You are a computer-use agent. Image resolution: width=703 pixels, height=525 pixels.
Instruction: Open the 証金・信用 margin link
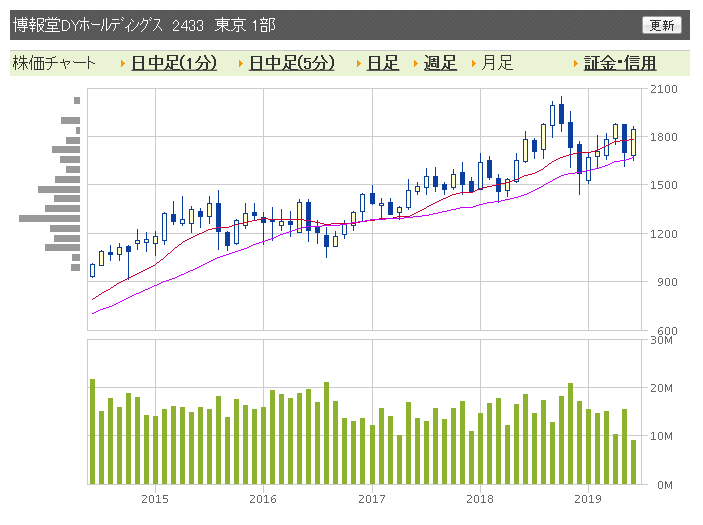620,63
